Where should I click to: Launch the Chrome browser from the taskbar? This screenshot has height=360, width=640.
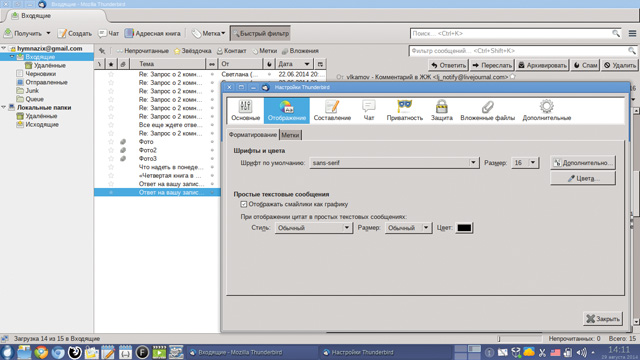pos(41,352)
